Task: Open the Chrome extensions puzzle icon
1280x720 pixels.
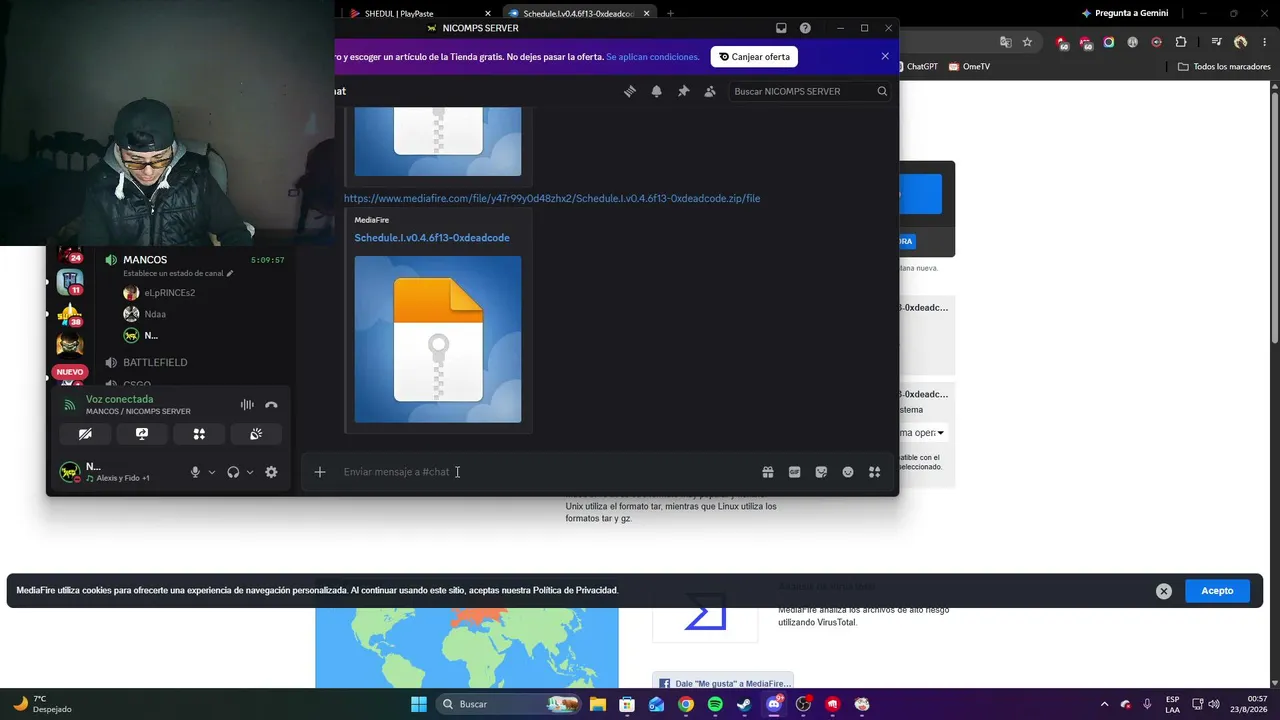Action: [x=1181, y=42]
